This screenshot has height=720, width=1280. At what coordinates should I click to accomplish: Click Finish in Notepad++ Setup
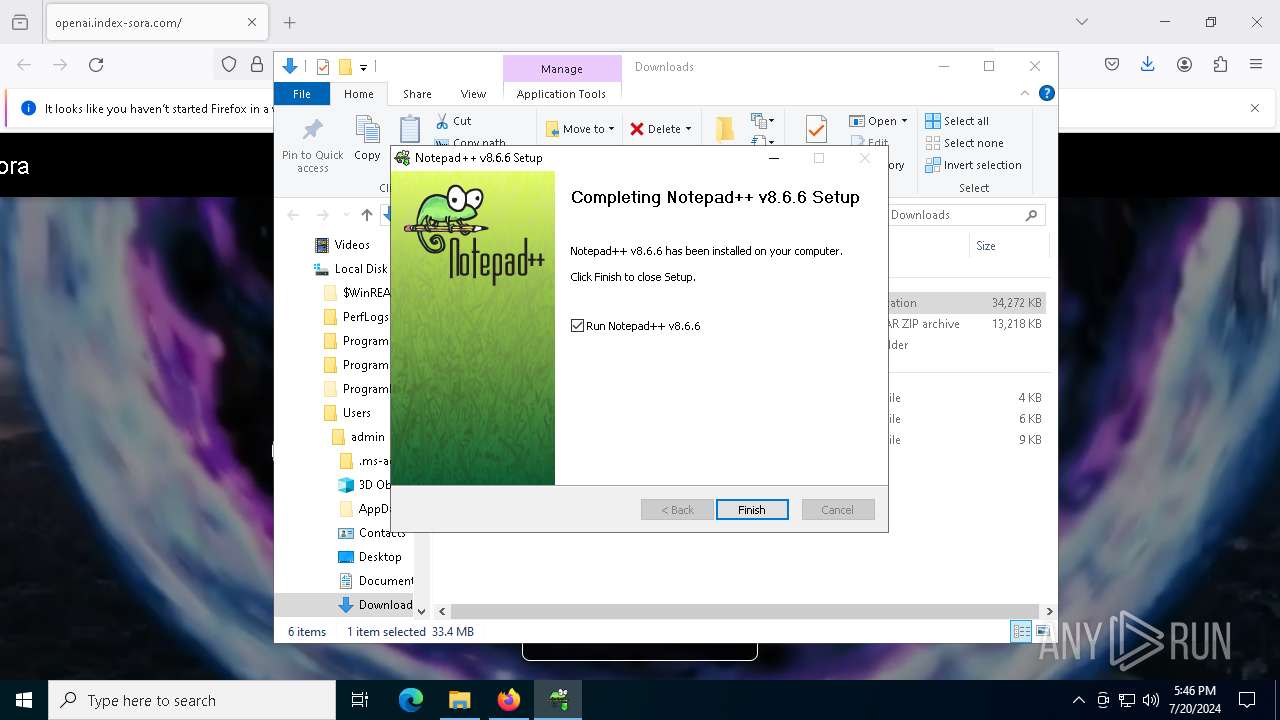pos(752,510)
